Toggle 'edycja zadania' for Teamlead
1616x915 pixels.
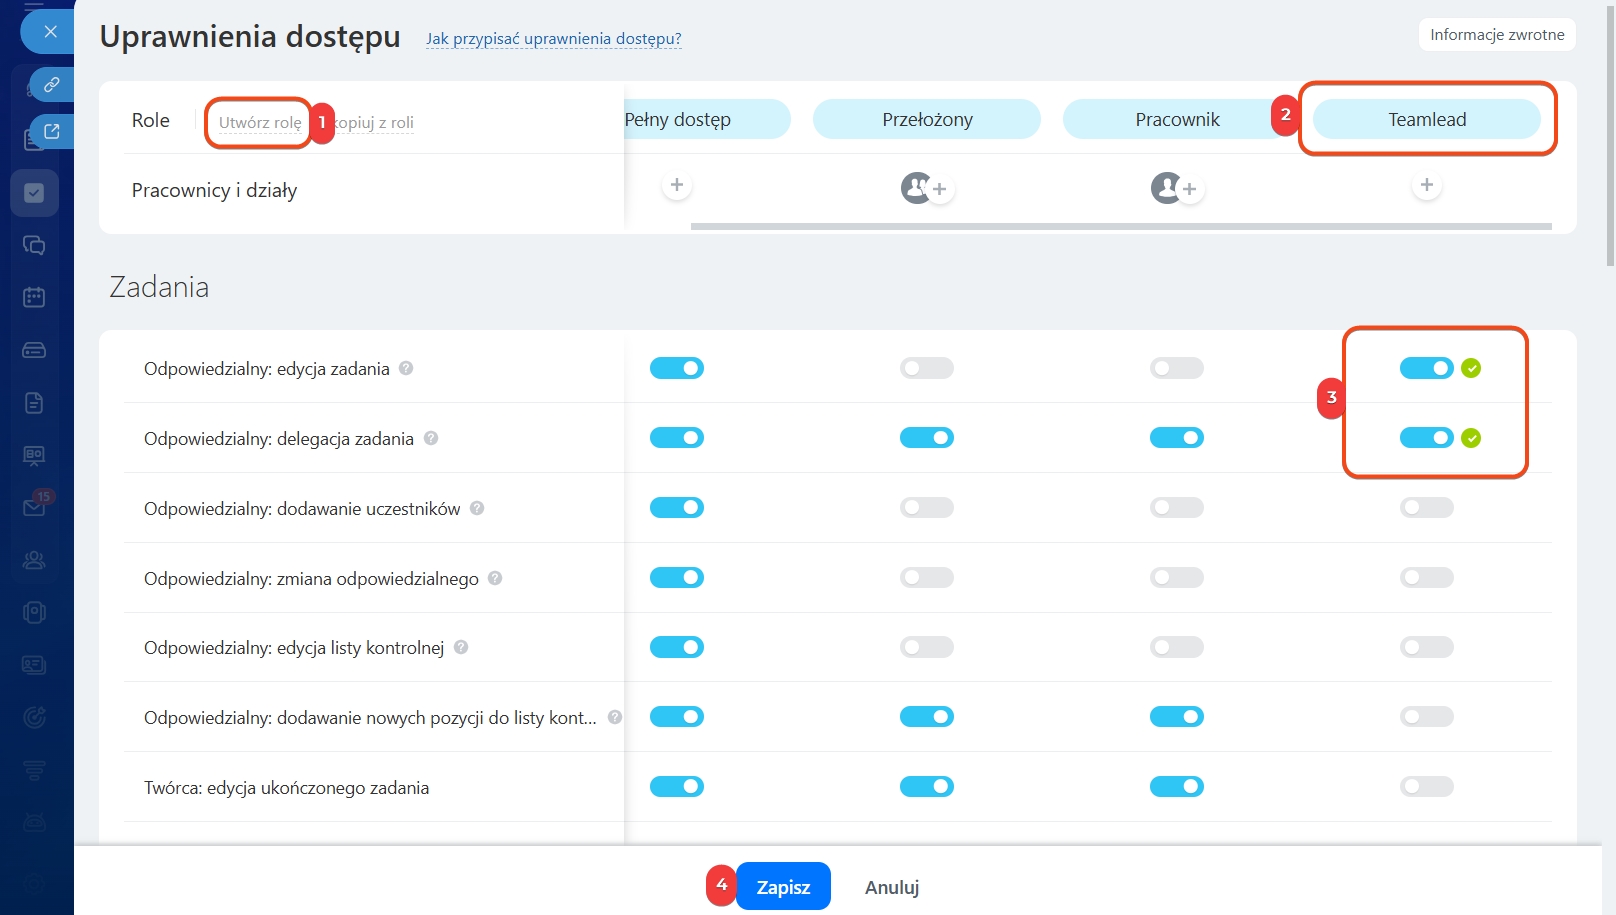point(1427,368)
